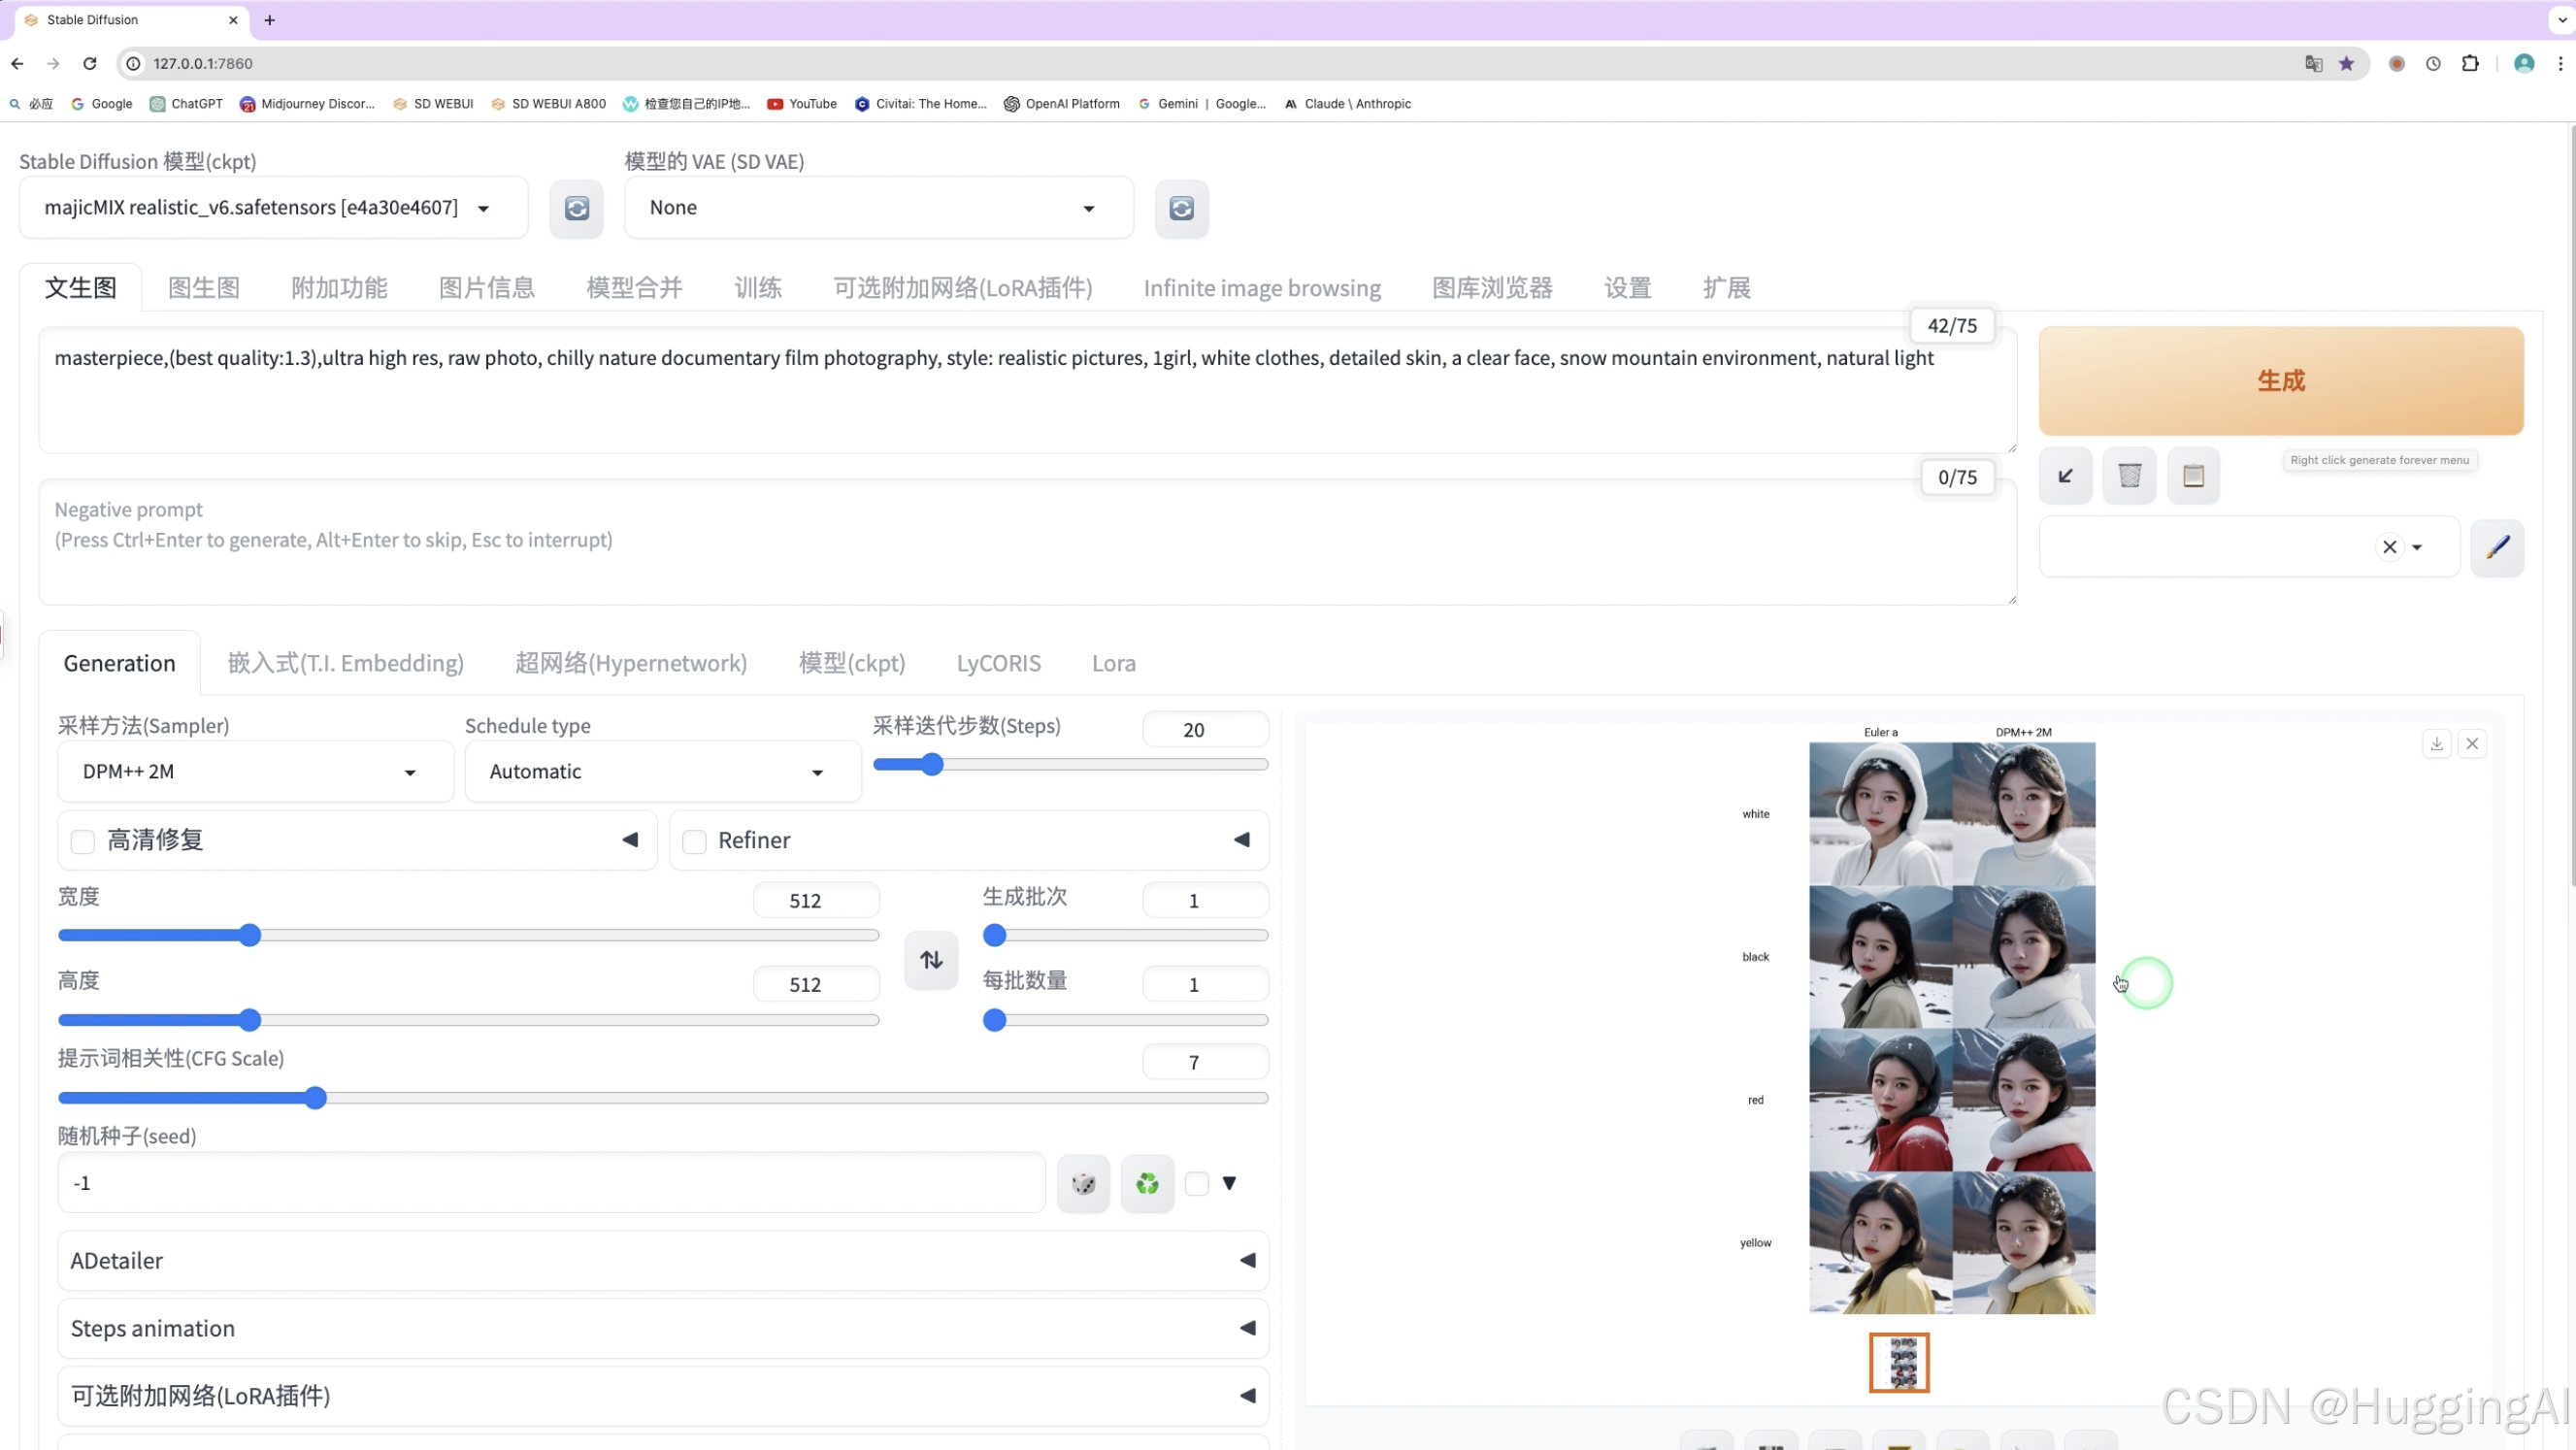Screen dimensions: 2576x1450
Task: Open the sampler DPM++ 2M dropdown
Action: pos(255,772)
